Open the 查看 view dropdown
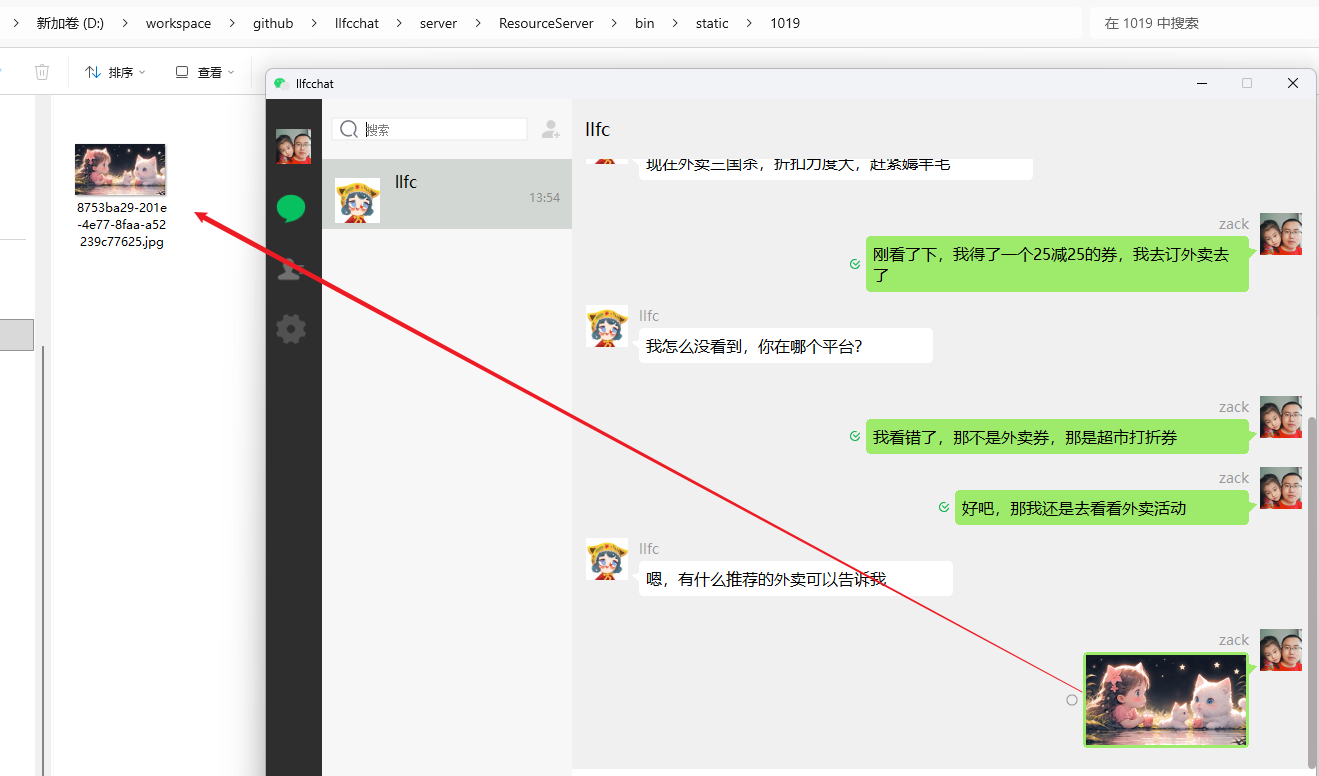This screenshot has height=776, width=1319. pos(205,72)
